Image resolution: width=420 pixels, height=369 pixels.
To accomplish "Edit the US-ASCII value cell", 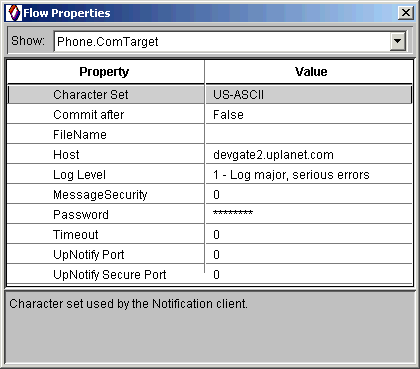I will pyautogui.click(x=309, y=95).
